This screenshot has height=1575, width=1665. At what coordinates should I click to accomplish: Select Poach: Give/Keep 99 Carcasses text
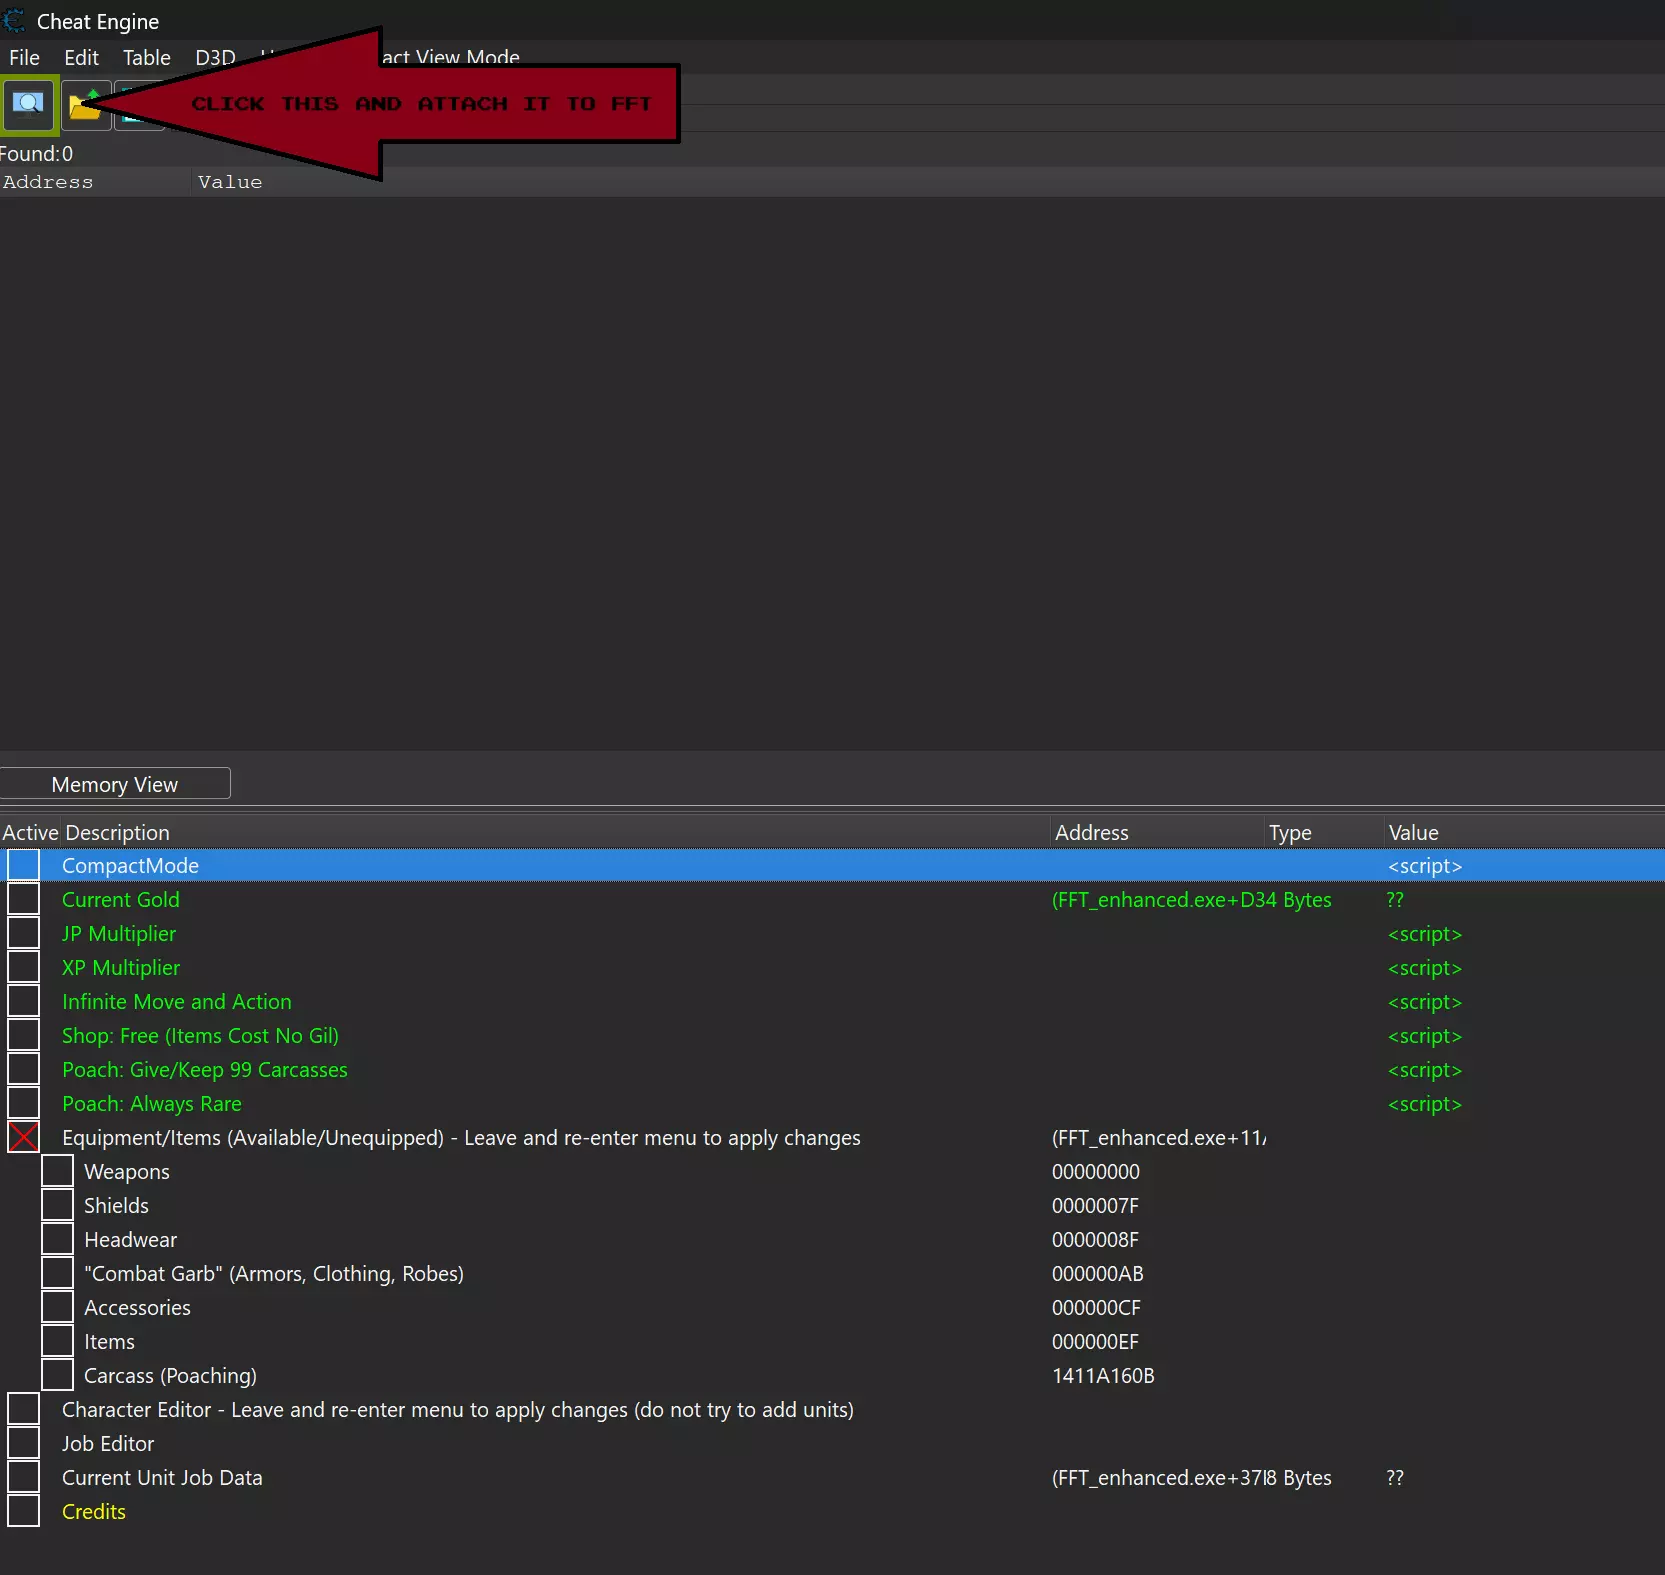[x=205, y=1069]
